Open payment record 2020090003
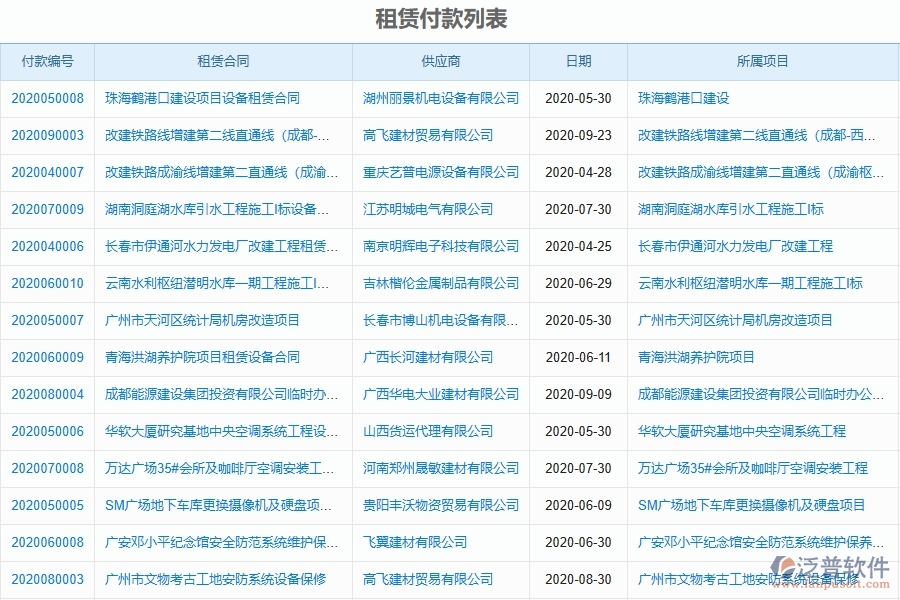 click(x=48, y=135)
